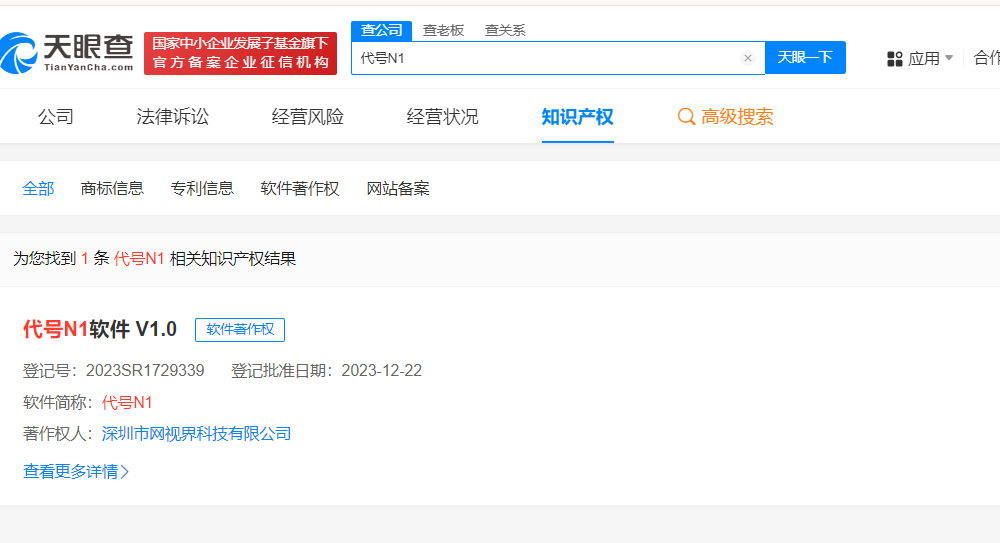Image resolution: width=1000 pixels, height=543 pixels.
Task: Open the 合作 menu item
Action: pos(987,58)
